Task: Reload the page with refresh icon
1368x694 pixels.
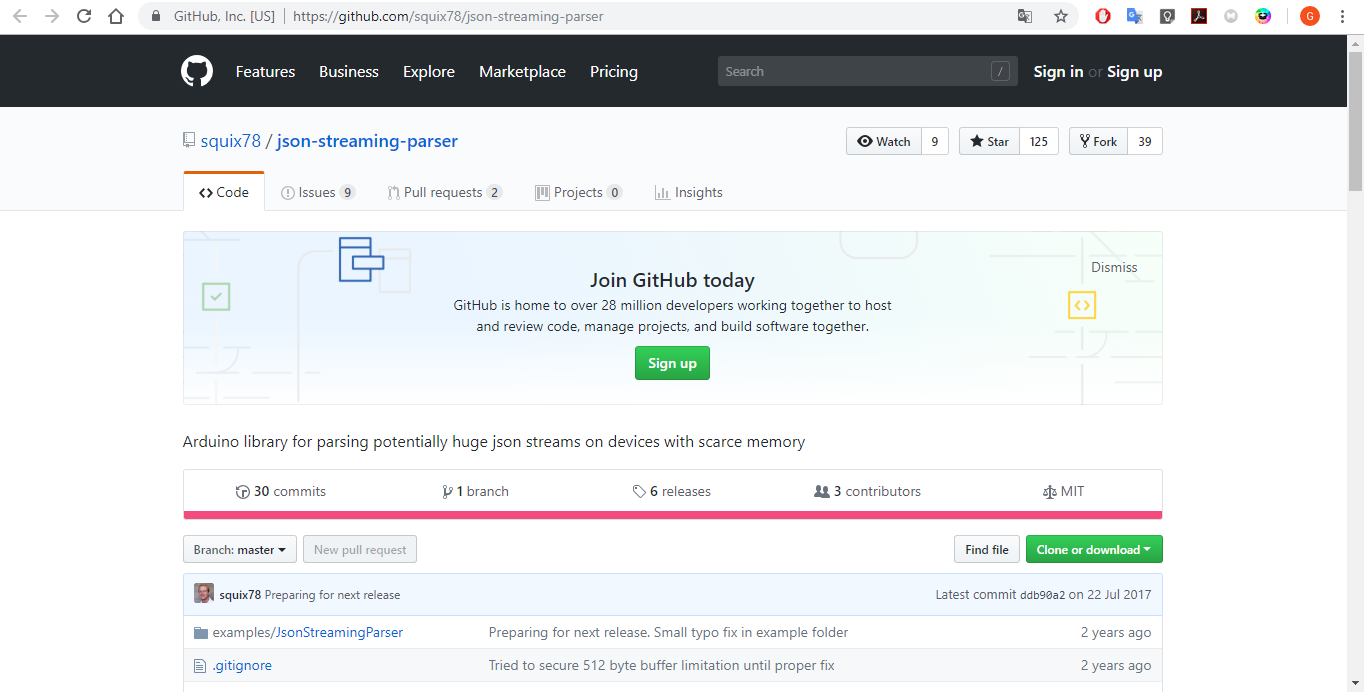Action: [84, 16]
